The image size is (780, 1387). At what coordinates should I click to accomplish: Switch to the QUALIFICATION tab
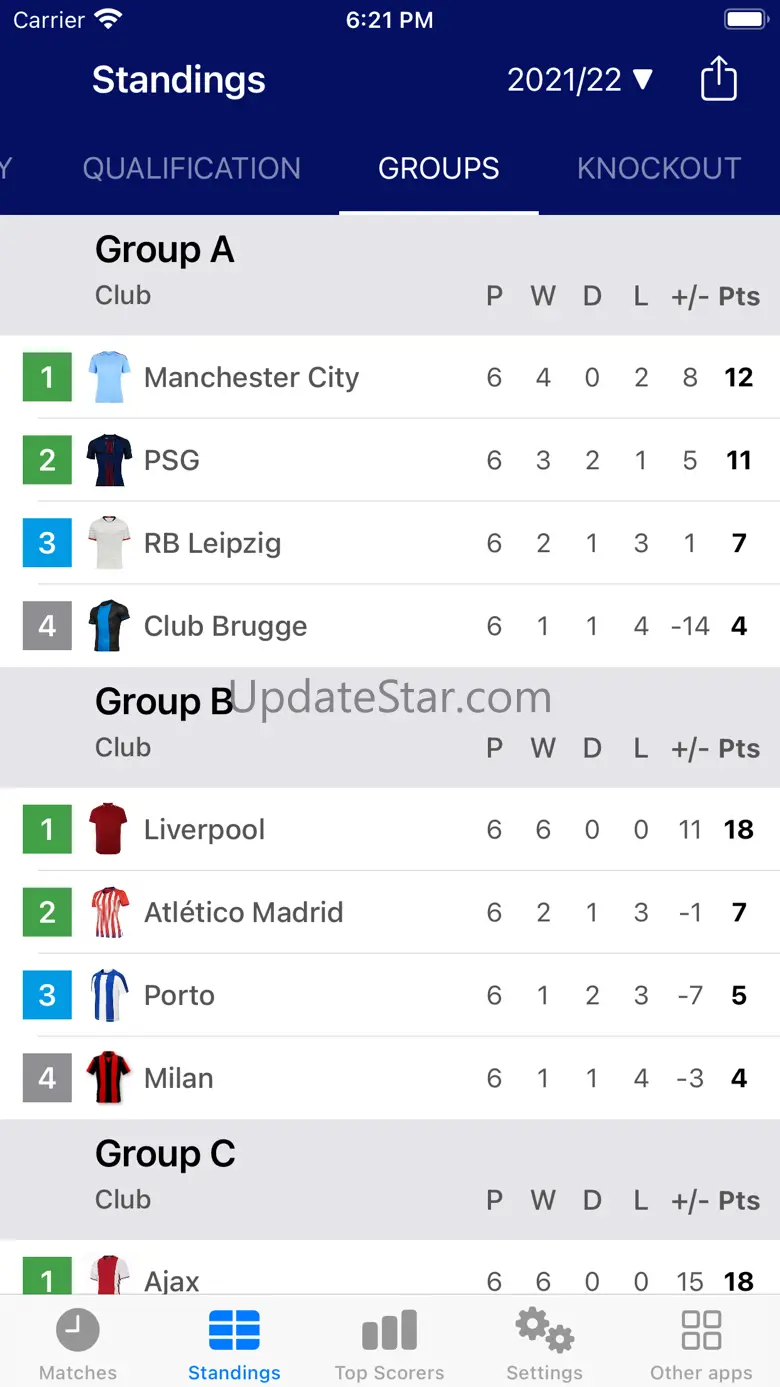click(191, 168)
